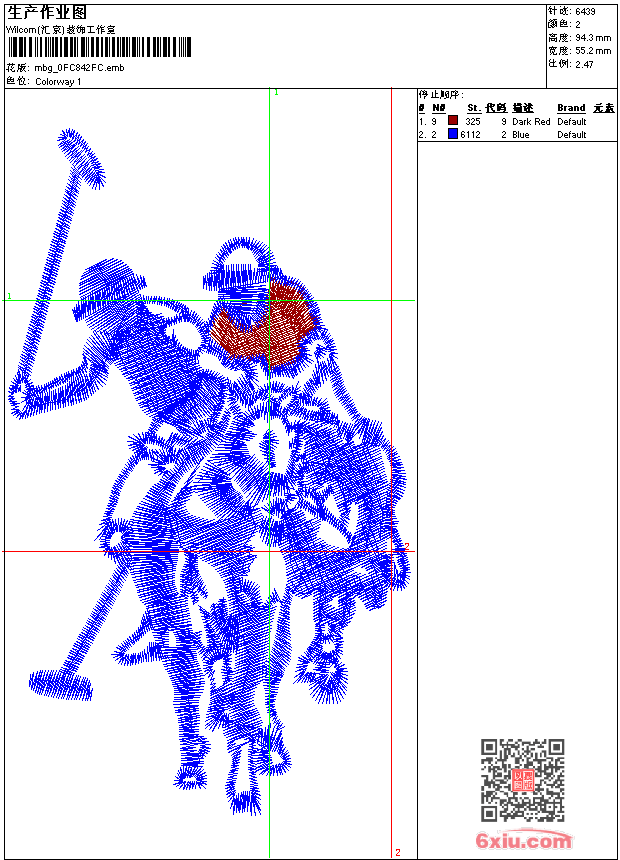This screenshot has width=620, height=860.
Task: Click the Wilcom(汇京) studio name text
Action: (x=60, y=30)
